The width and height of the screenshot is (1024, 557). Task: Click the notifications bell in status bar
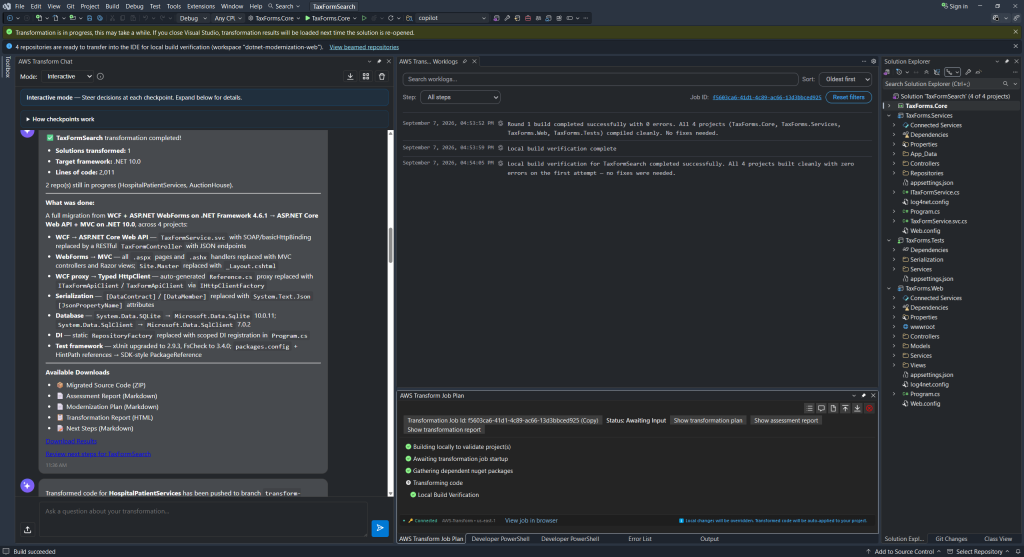point(1017,552)
